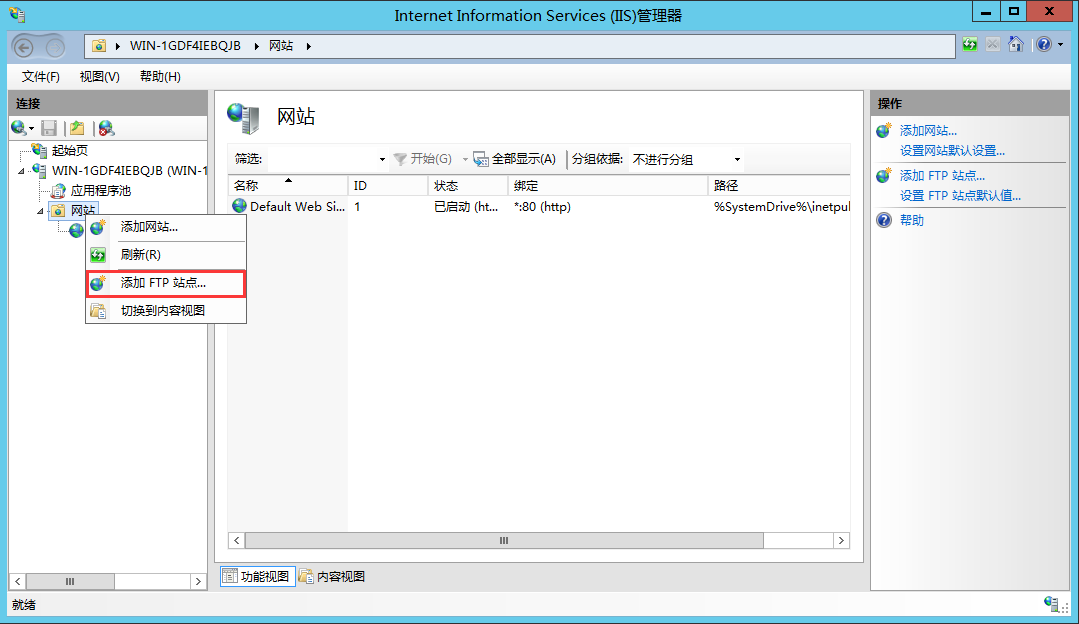Click breadcrumb arrow after 网站
1079x624 pixels.
click(x=308, y=46)
